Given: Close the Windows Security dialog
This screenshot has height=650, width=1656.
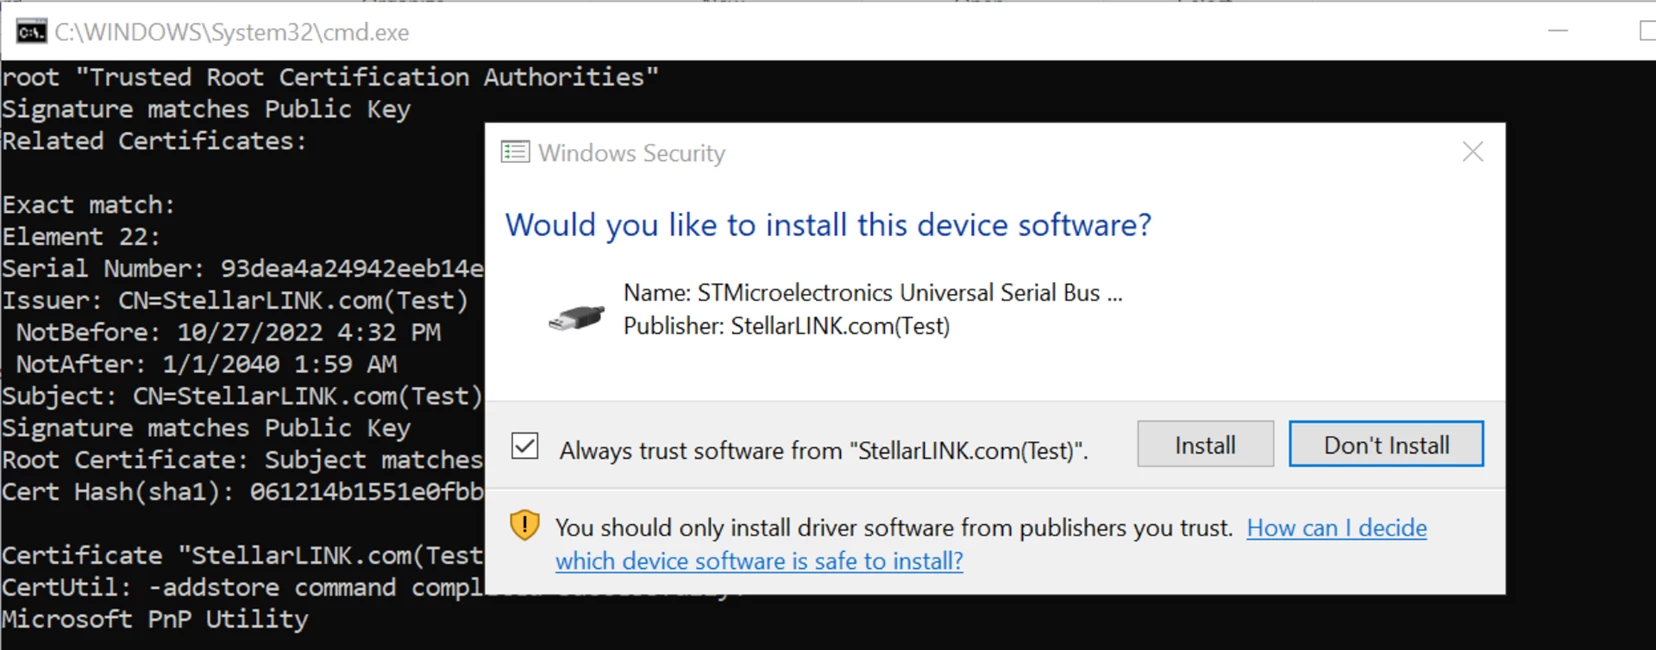Looking at the screenshot, I should tap(1473, 152).
